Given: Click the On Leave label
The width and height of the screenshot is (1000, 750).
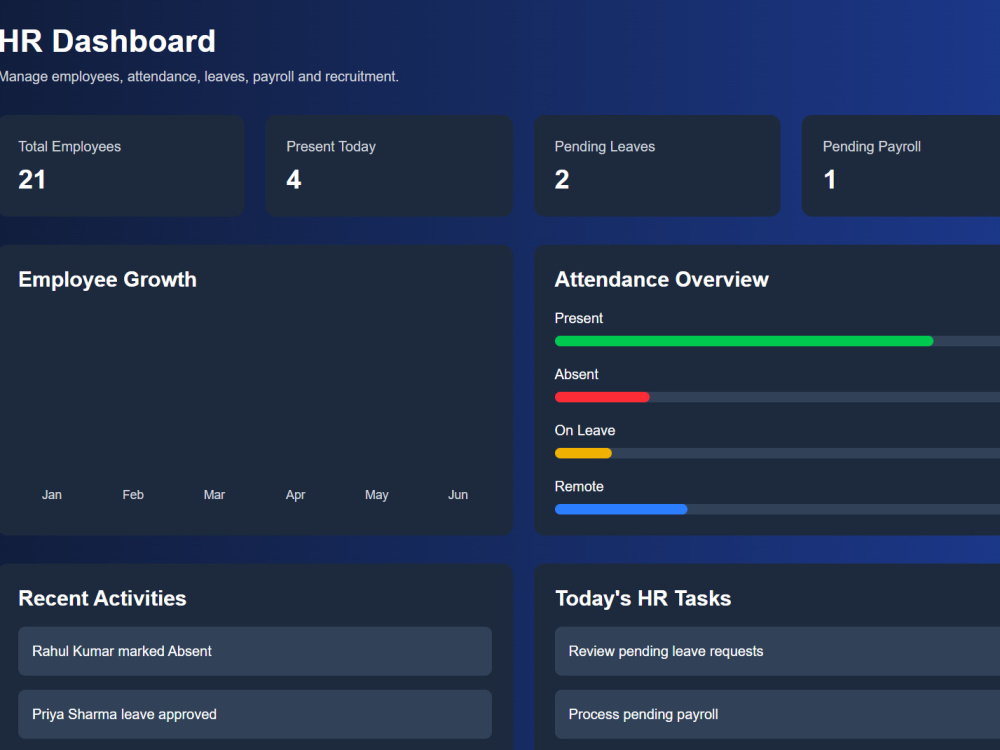Looking at the screenshot, I should point(585,430).
